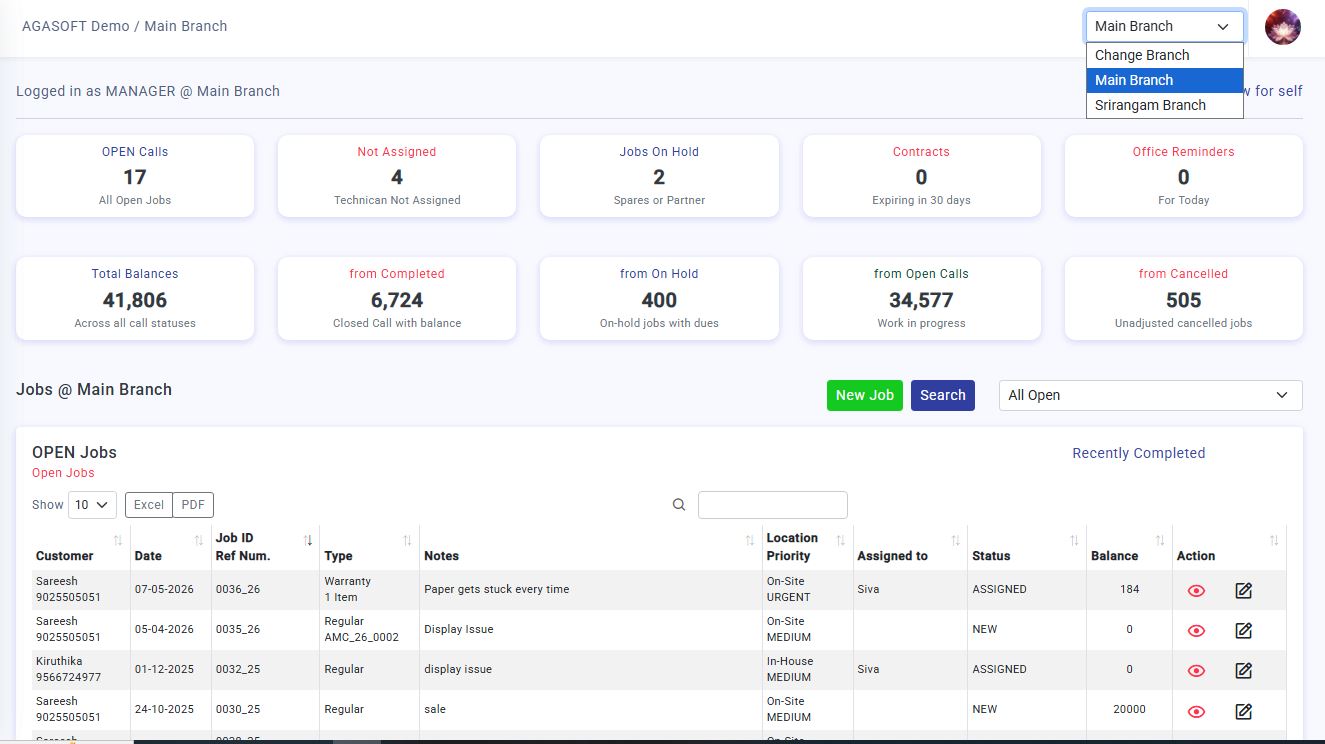Click customer Kiruthika 9566724977 cell
The height and width of the screenshot is (744, 1325).
[x=81, y=669]
